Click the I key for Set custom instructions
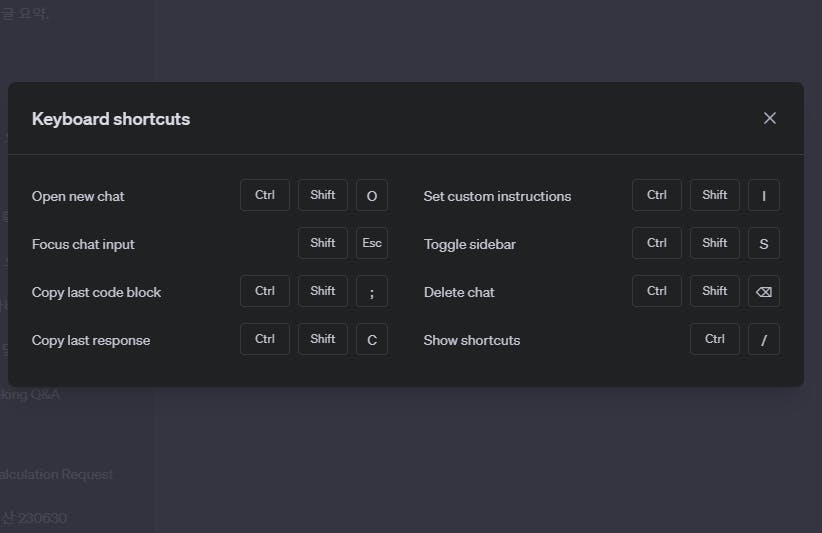 (764, 196)
